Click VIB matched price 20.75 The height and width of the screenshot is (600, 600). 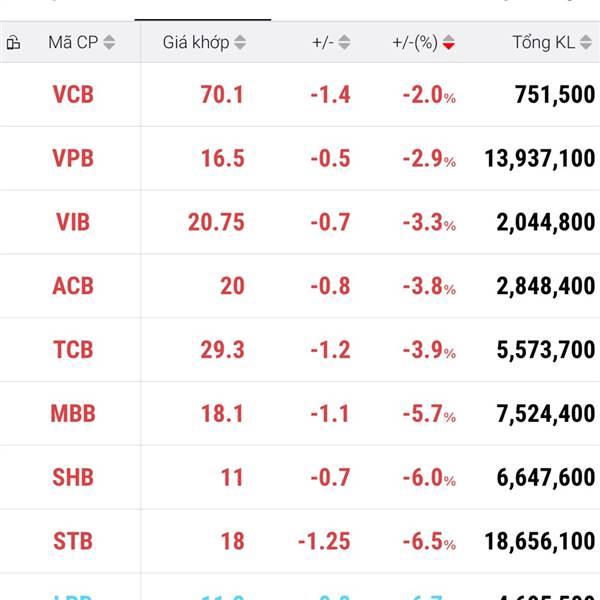pos(216,222)
